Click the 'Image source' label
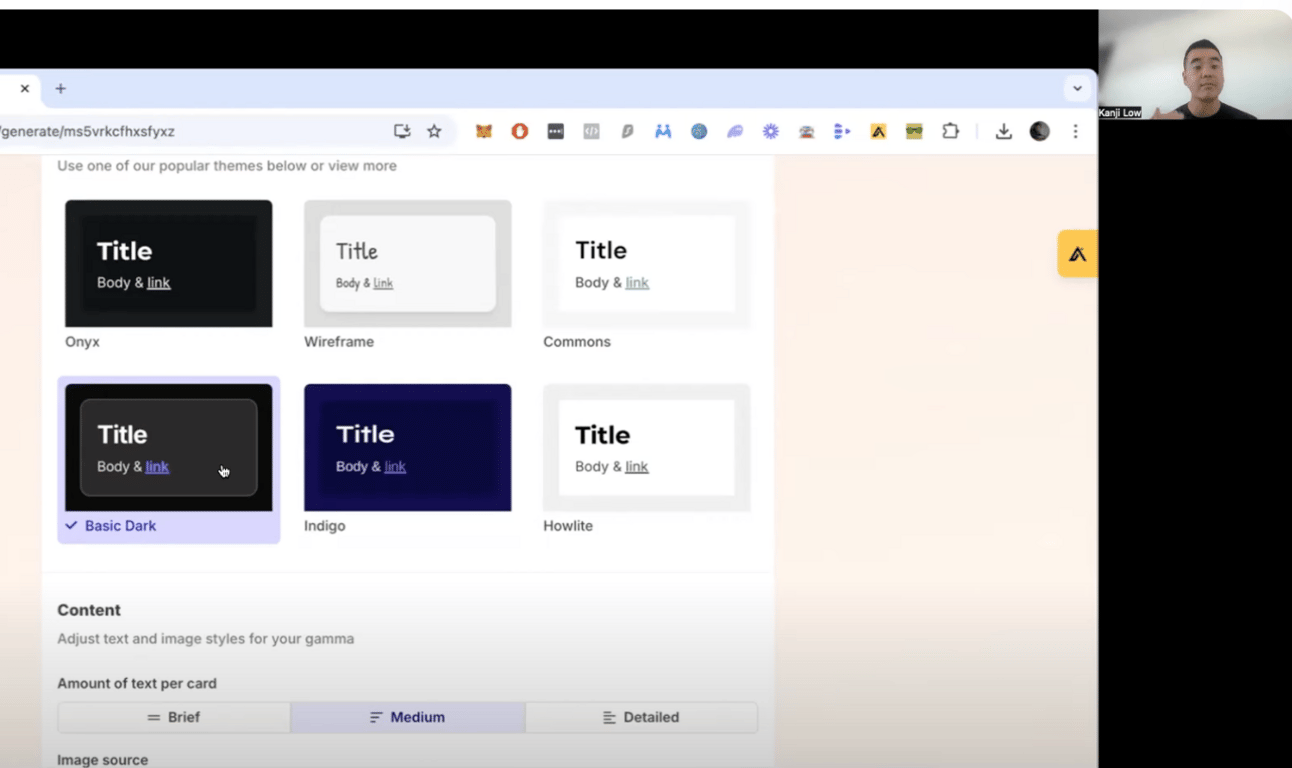The image size is (1292, 768). [103, 760]
